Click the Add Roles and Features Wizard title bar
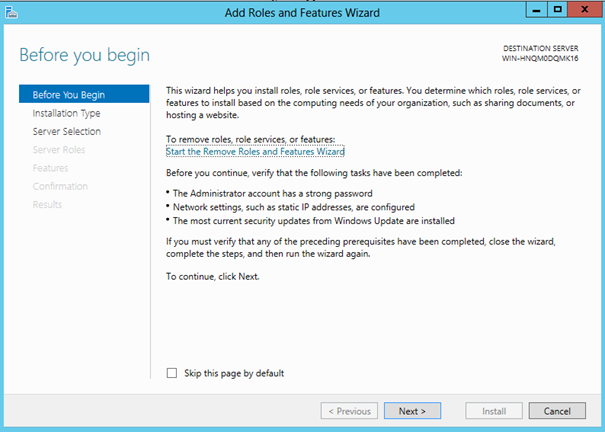This screenshot has width=605, height=432. pyautogui.click(x=300, y=12)
